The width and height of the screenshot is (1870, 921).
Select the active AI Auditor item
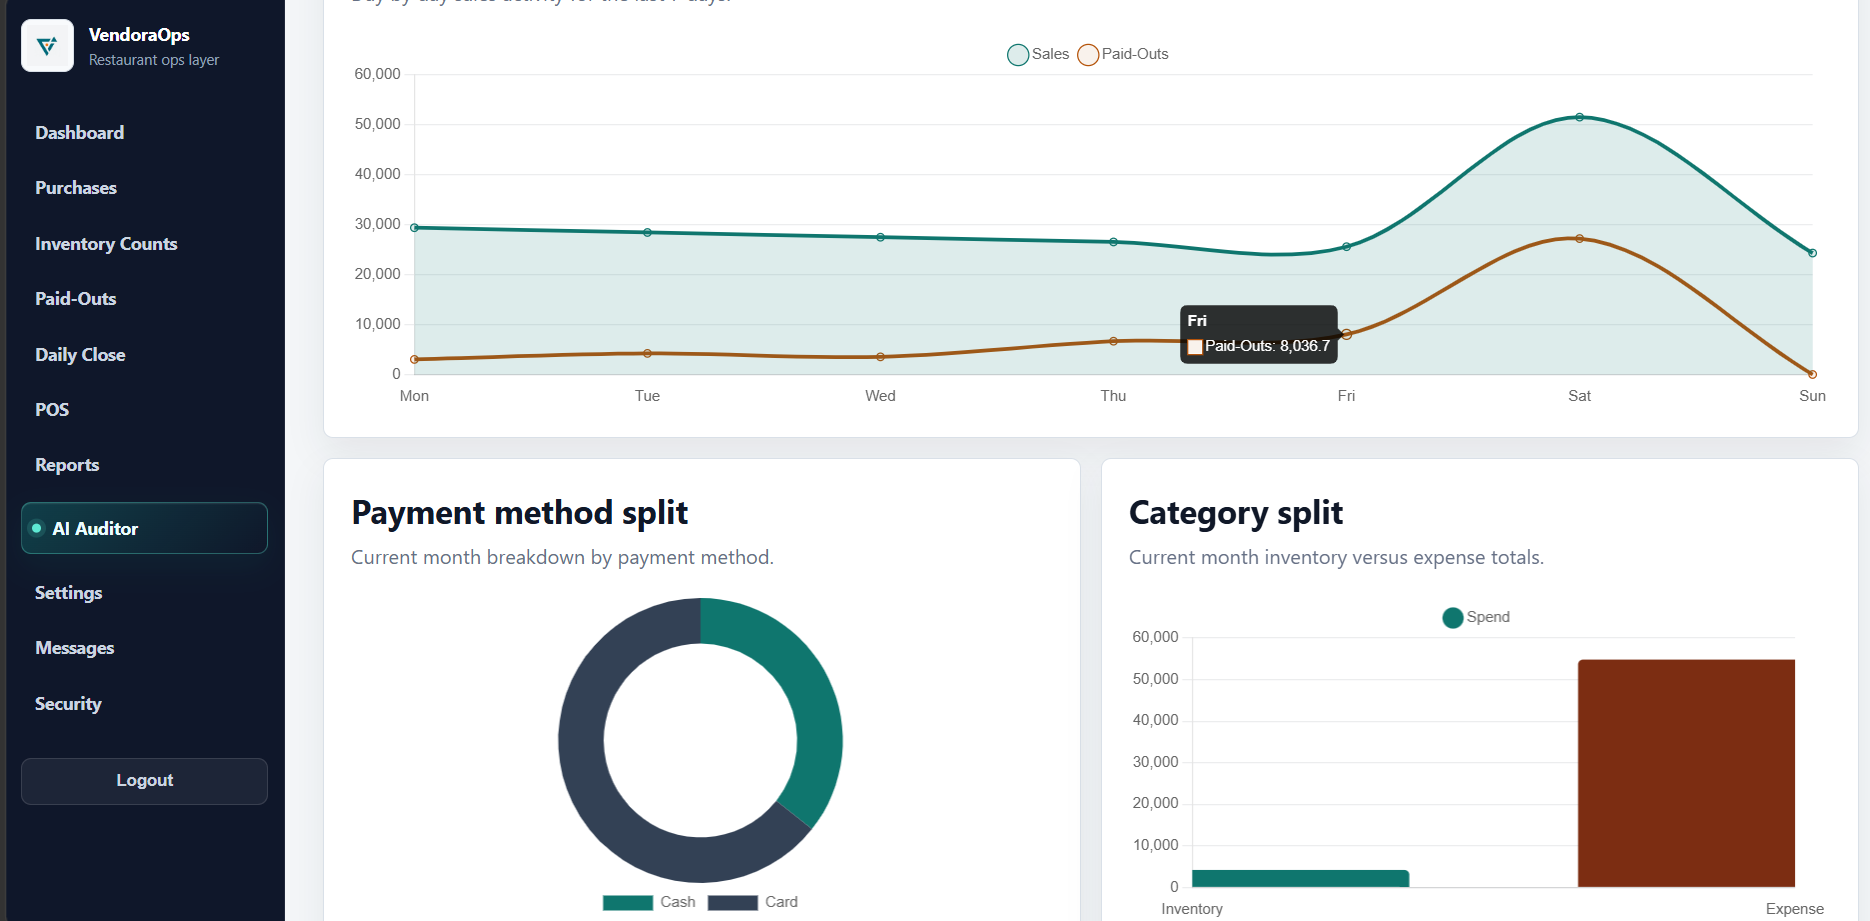[144, 528]
